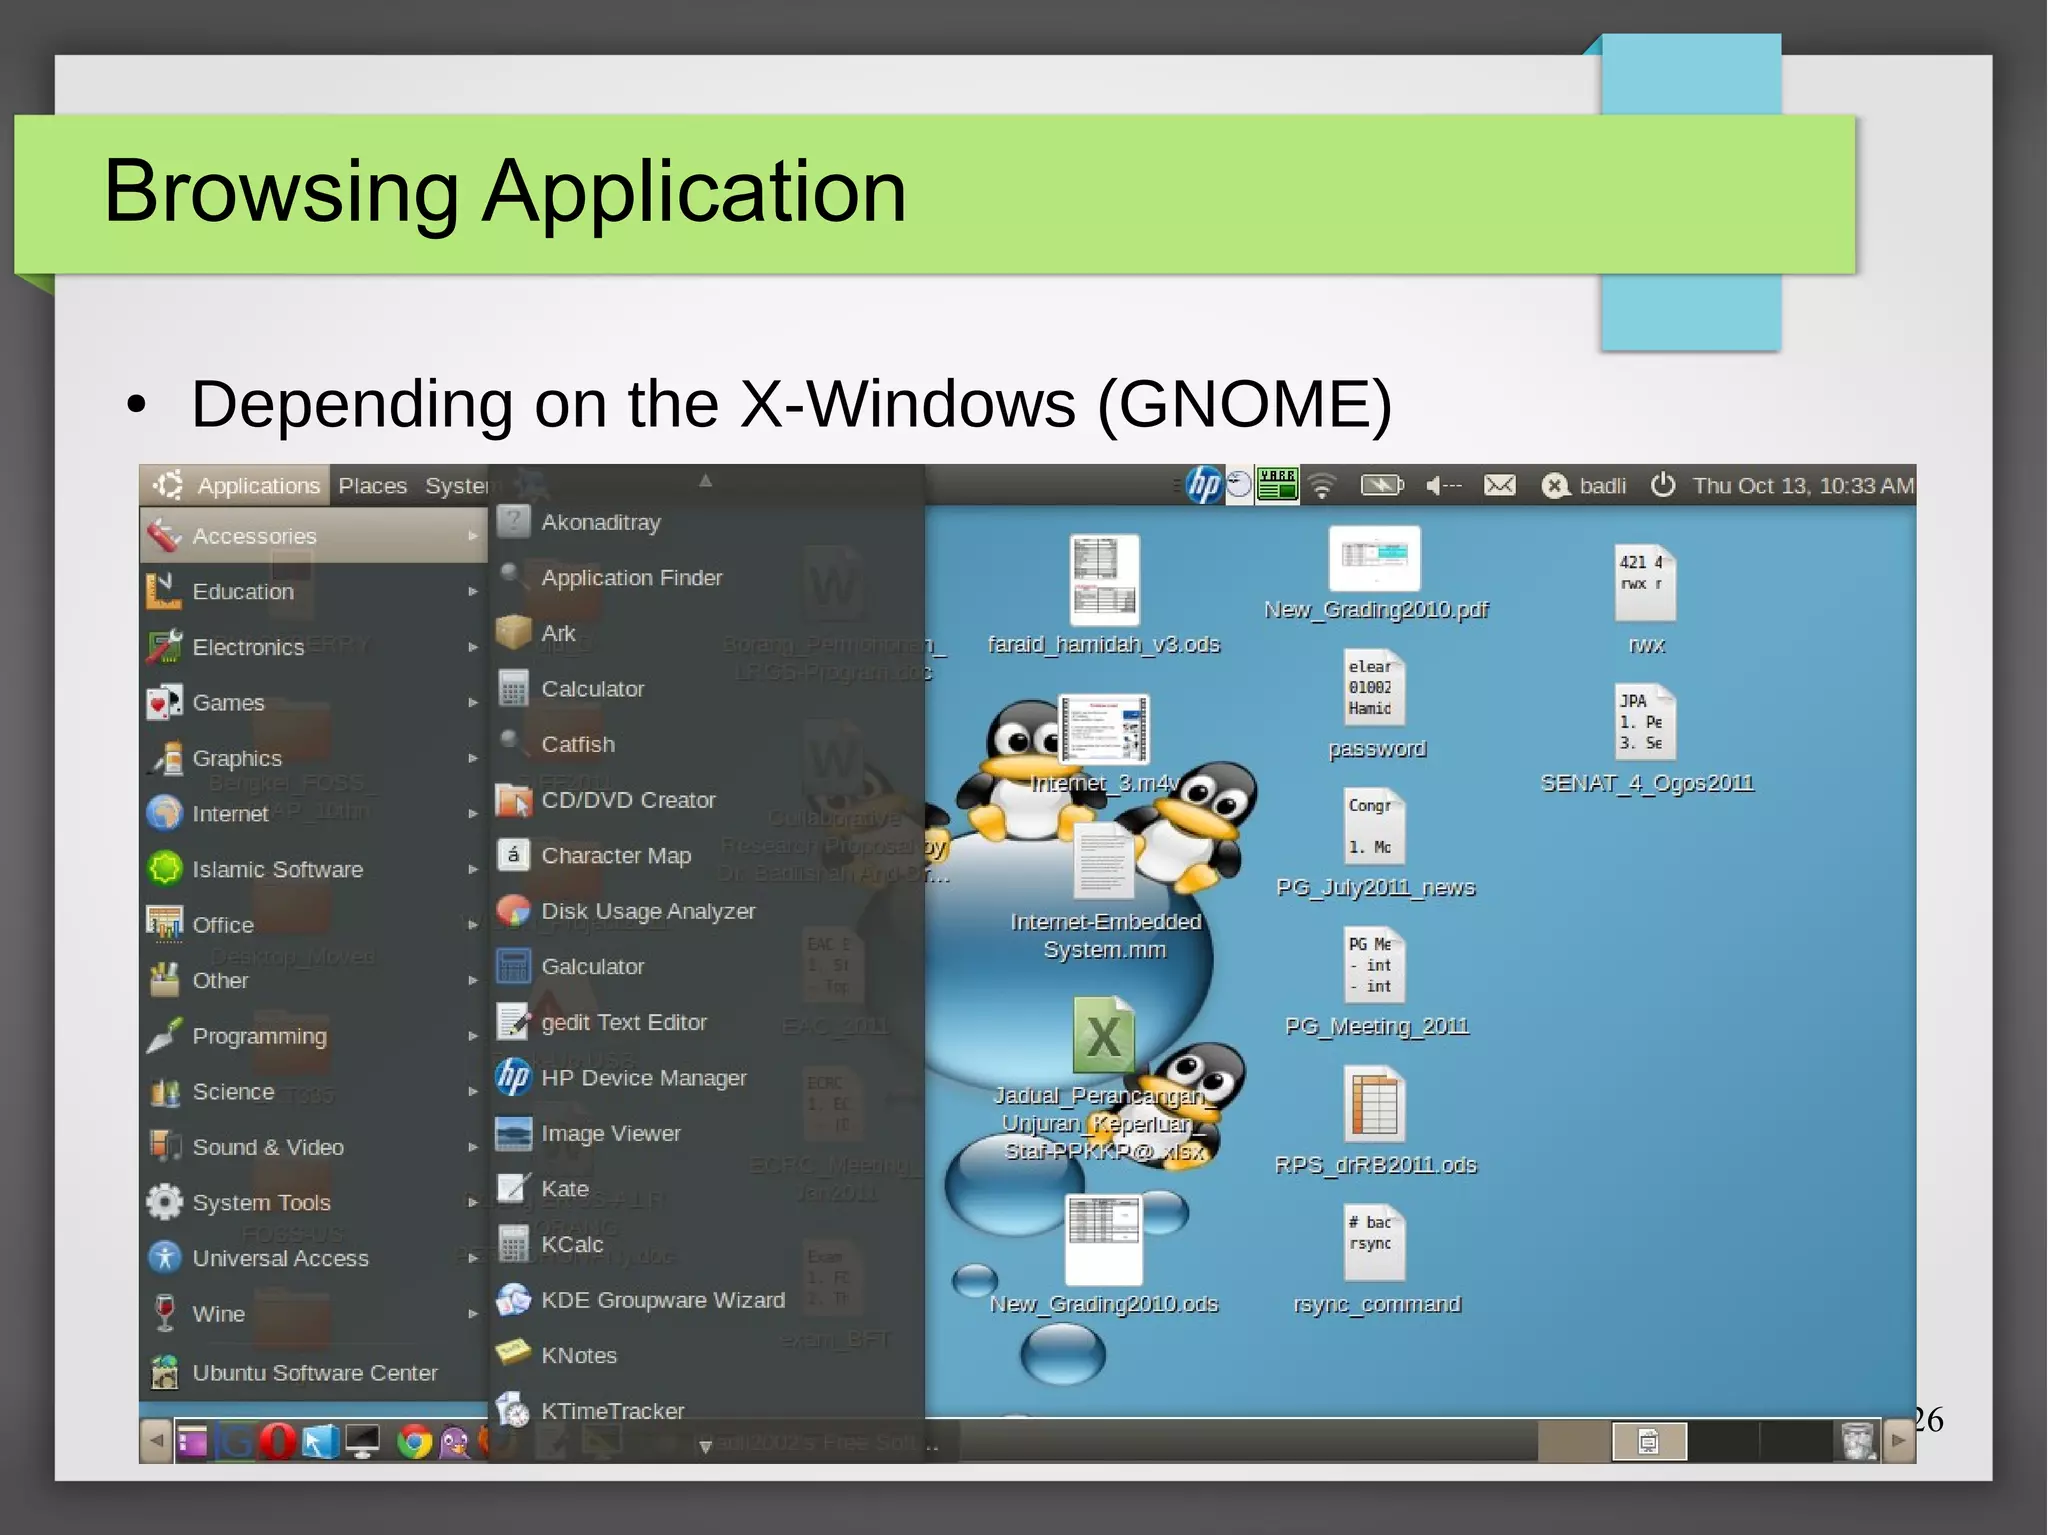The width and height of the screenshot is (2048, 1535).
Task: Click the volume speaker icon
Action: pos(1442,486)
